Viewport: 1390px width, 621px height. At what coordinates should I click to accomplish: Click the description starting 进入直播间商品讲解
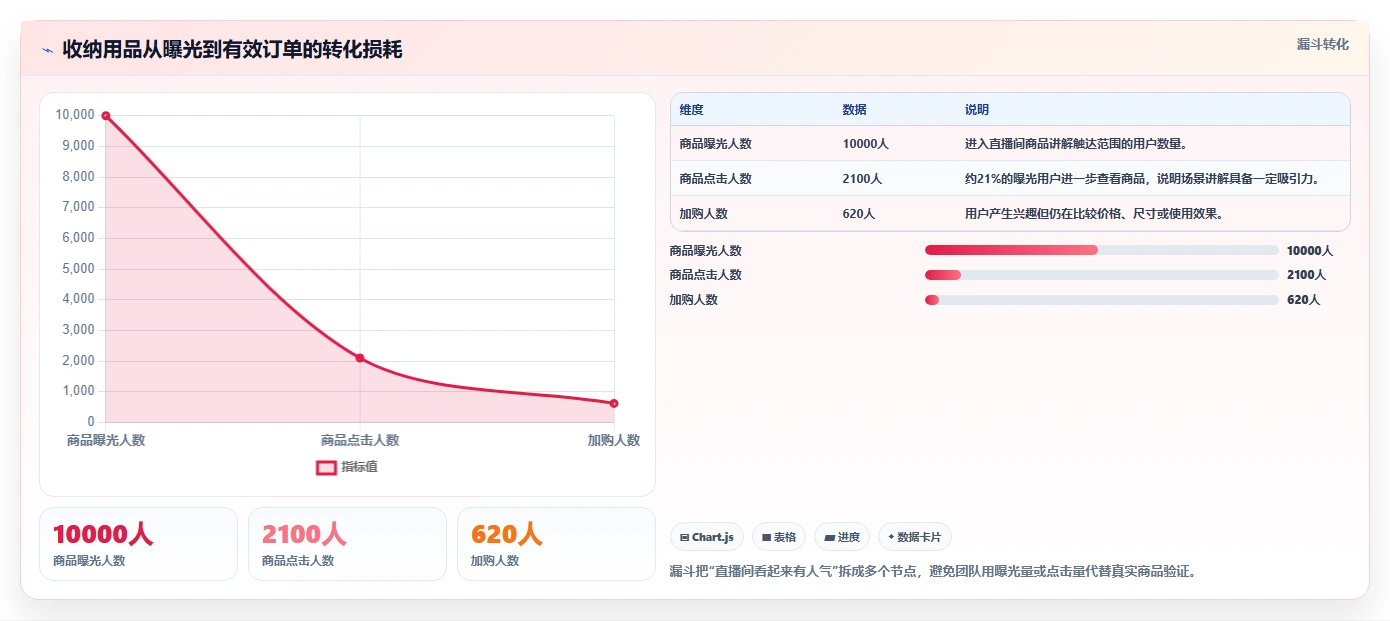pos(1076,144)
